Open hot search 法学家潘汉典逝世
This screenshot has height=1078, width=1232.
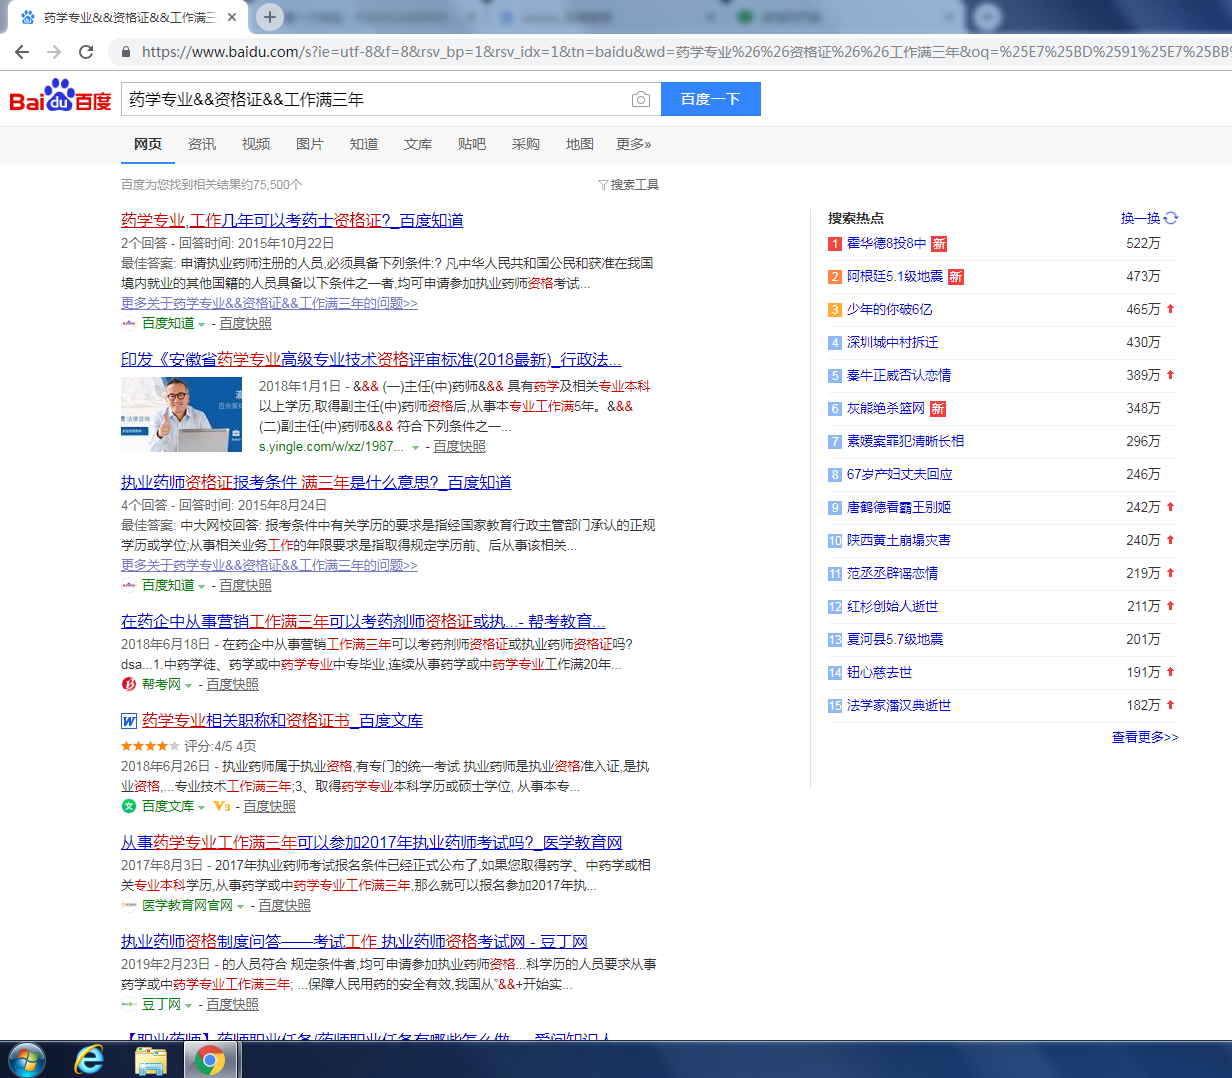[x=899, y=705]
